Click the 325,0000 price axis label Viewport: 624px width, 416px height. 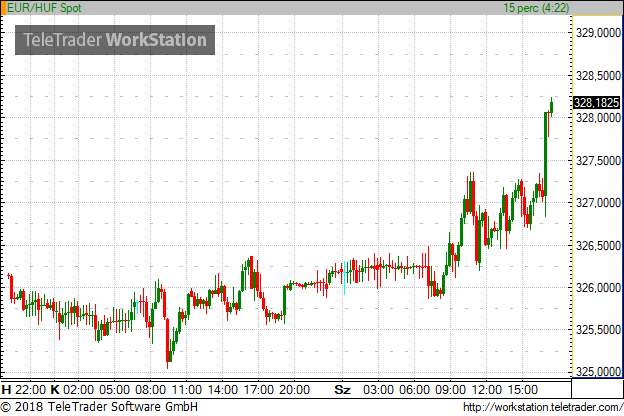click(x=598, y=372)
